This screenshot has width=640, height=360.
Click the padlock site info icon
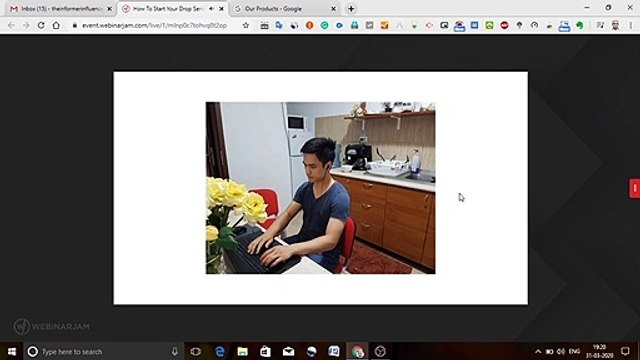[x=74, y=25]
